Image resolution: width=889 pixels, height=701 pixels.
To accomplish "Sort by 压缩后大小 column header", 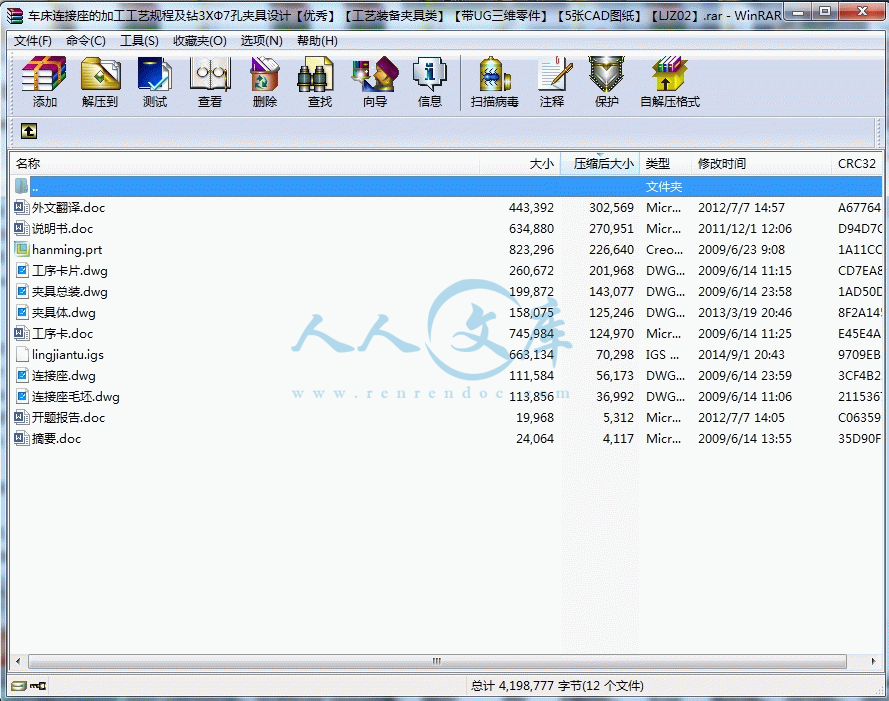I will pos(600,164).
